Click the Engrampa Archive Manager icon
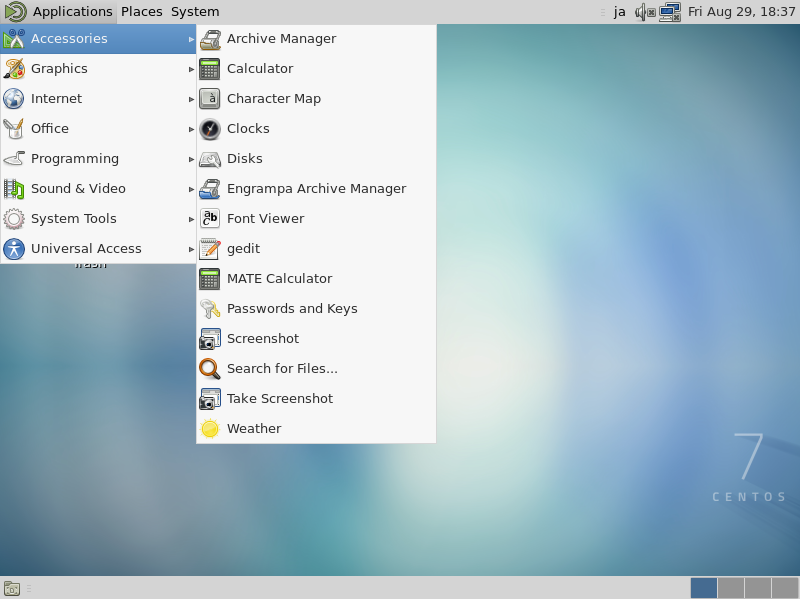800x599 pixels. pyautogui.click(x=210, y=189)
